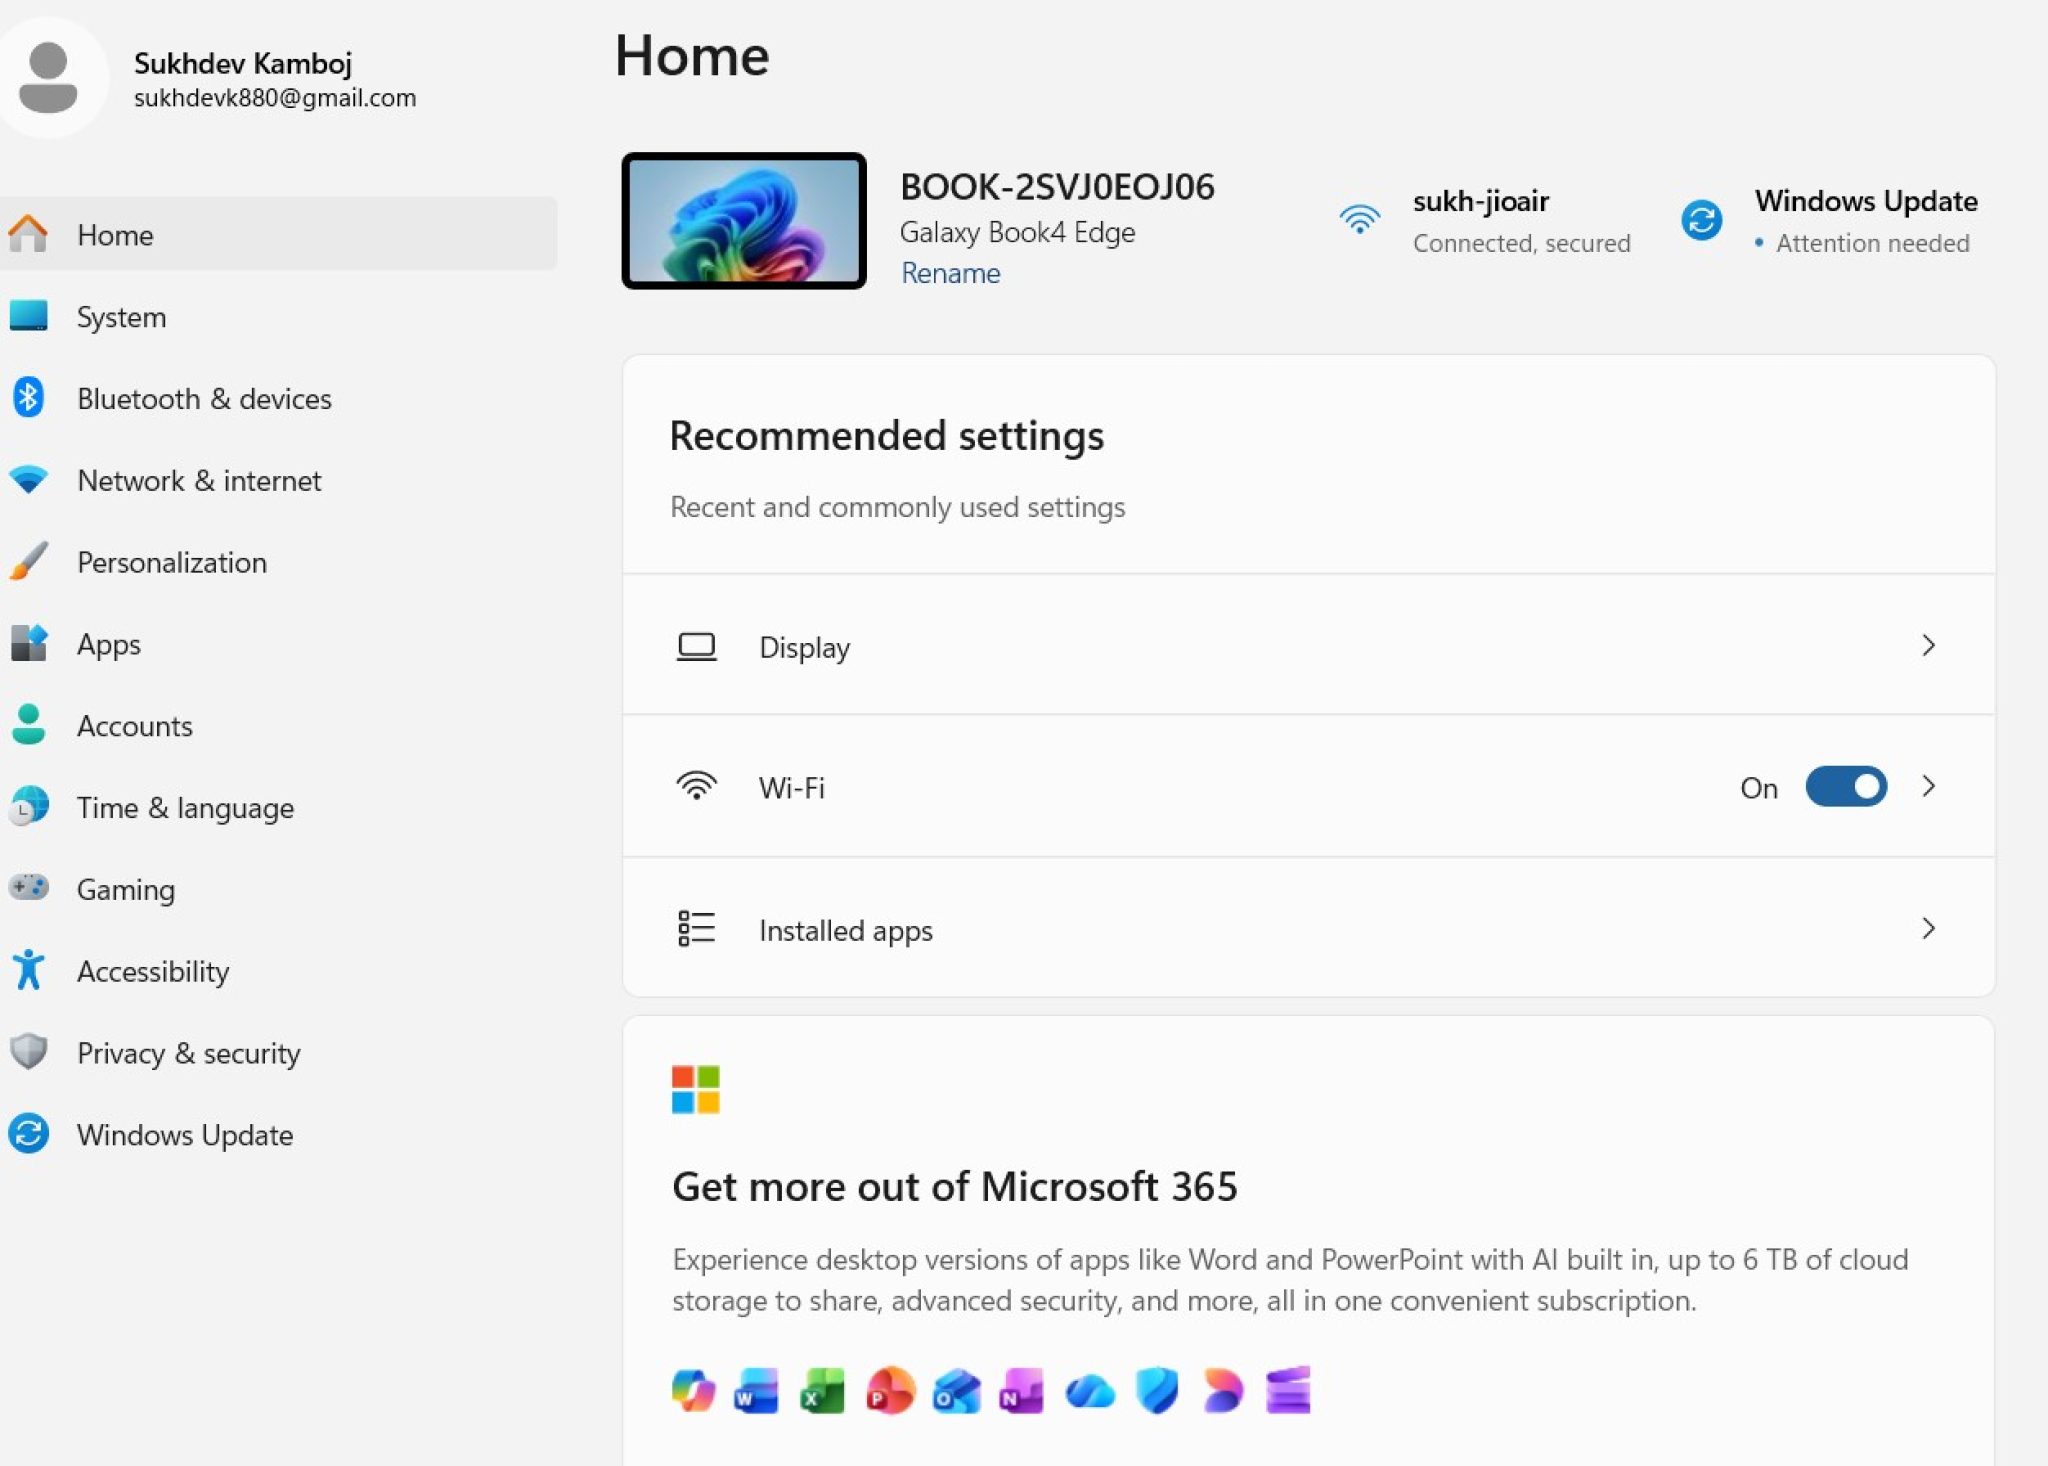This screenshot has height=1466, width=2048.
Task: Open the Privacy & security section
Action: (188, 1053)
